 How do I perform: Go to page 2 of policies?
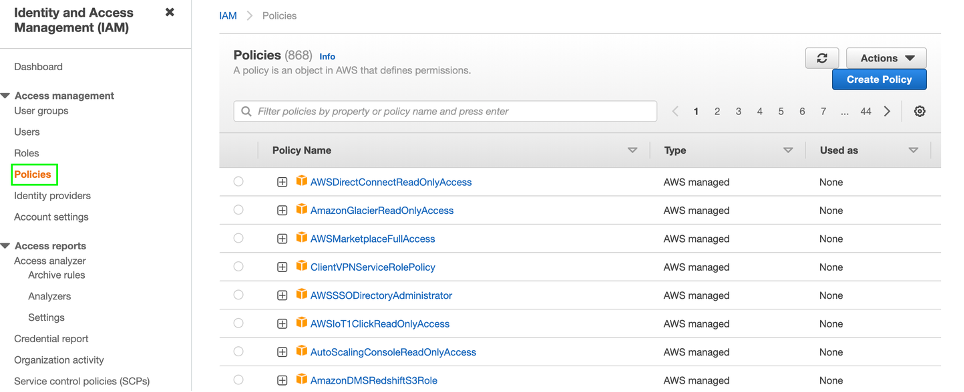(717, 111)
